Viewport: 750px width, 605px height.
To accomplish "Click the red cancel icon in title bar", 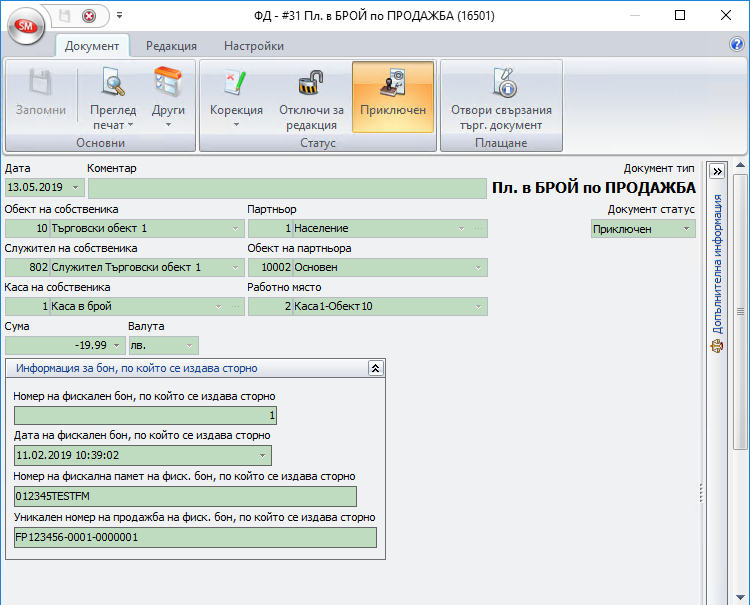I will 88,16.
